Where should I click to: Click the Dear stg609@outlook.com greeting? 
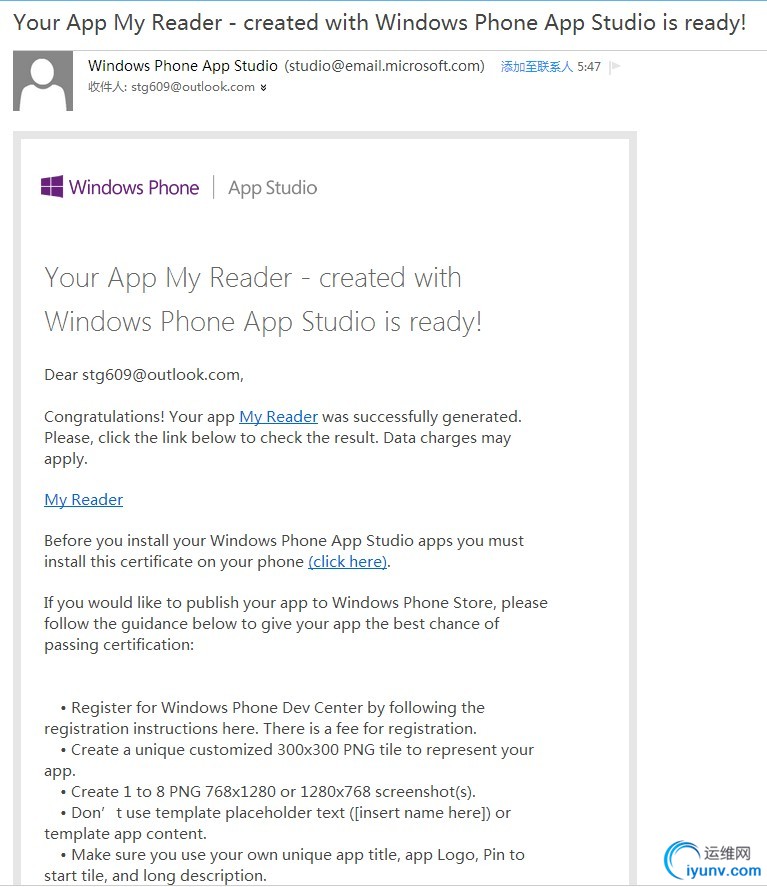[144, 375]
